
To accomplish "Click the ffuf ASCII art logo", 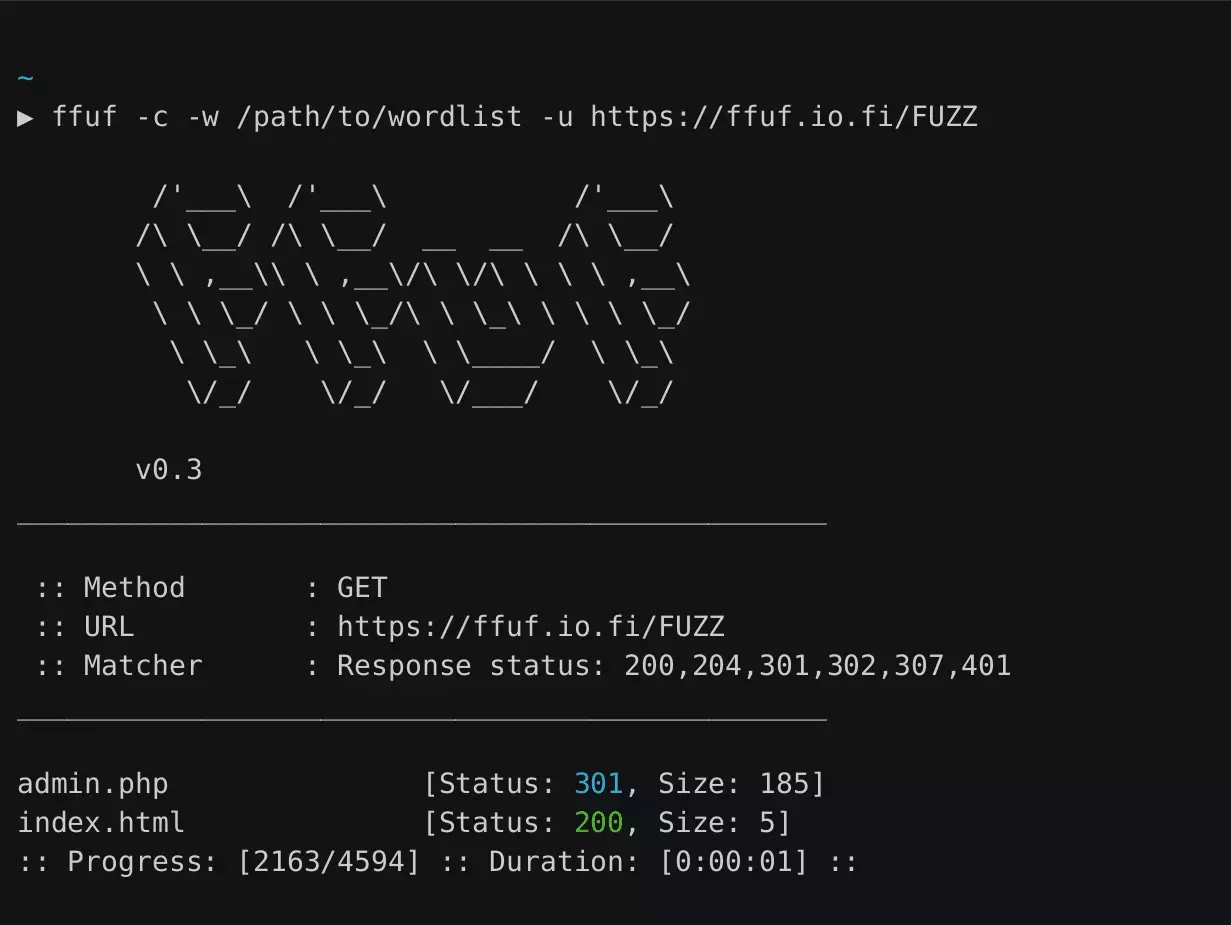I will 413,296.
